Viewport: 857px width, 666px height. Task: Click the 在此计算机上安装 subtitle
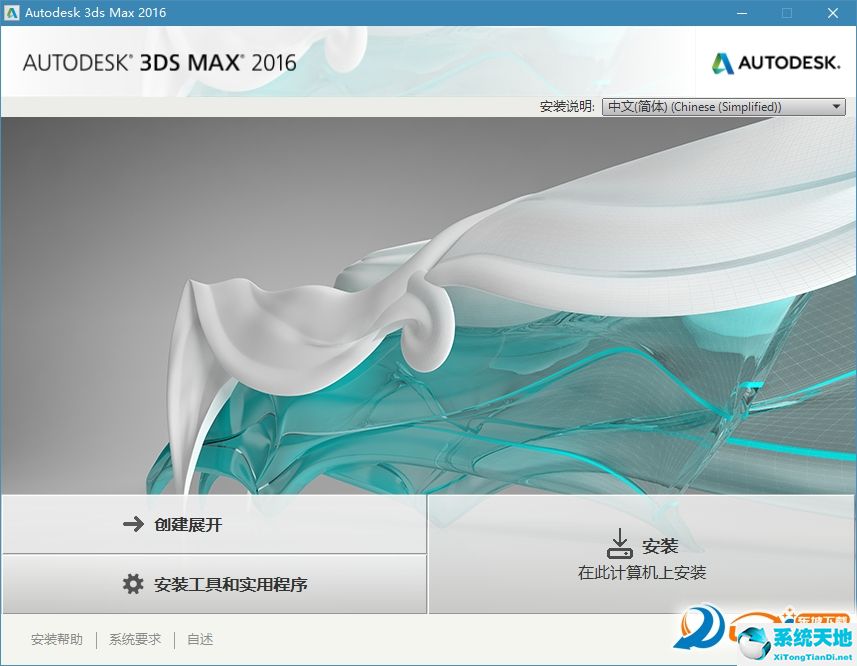tap(642, 573)
